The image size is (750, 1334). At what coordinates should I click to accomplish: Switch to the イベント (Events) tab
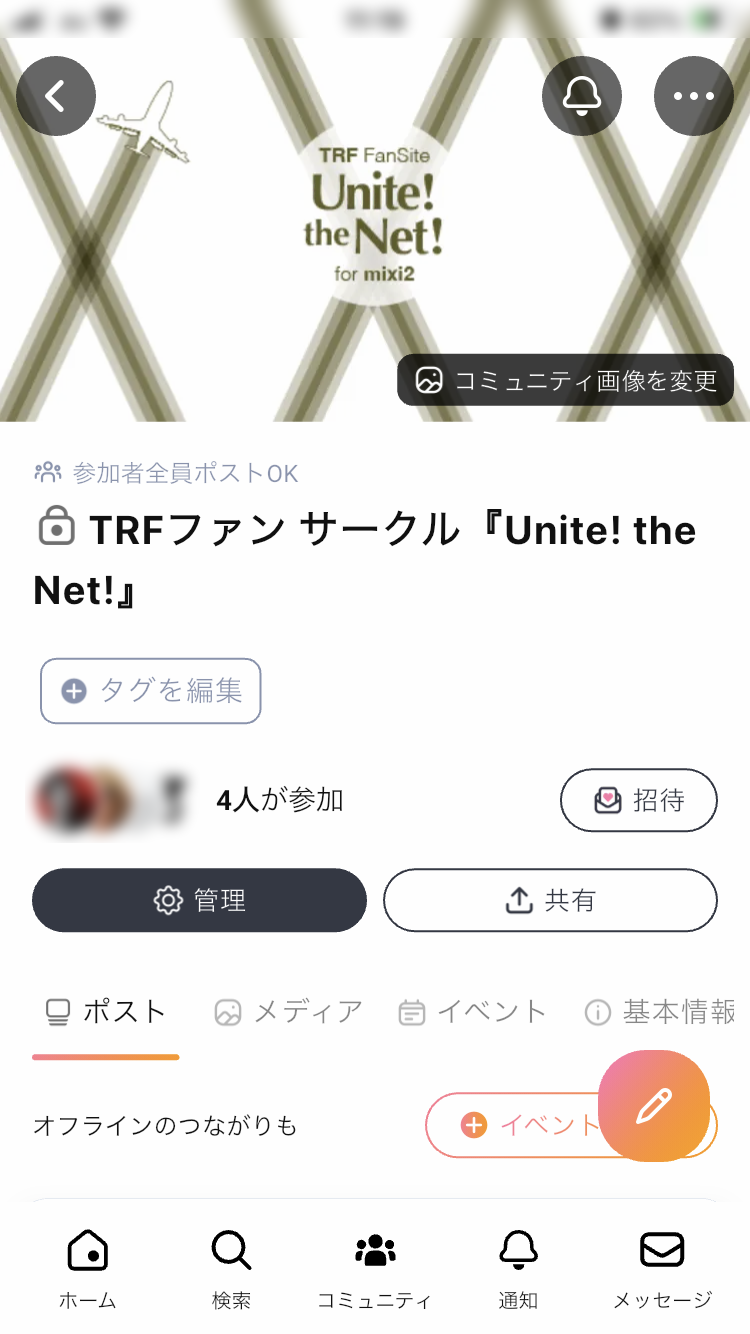click(472, 1012)
